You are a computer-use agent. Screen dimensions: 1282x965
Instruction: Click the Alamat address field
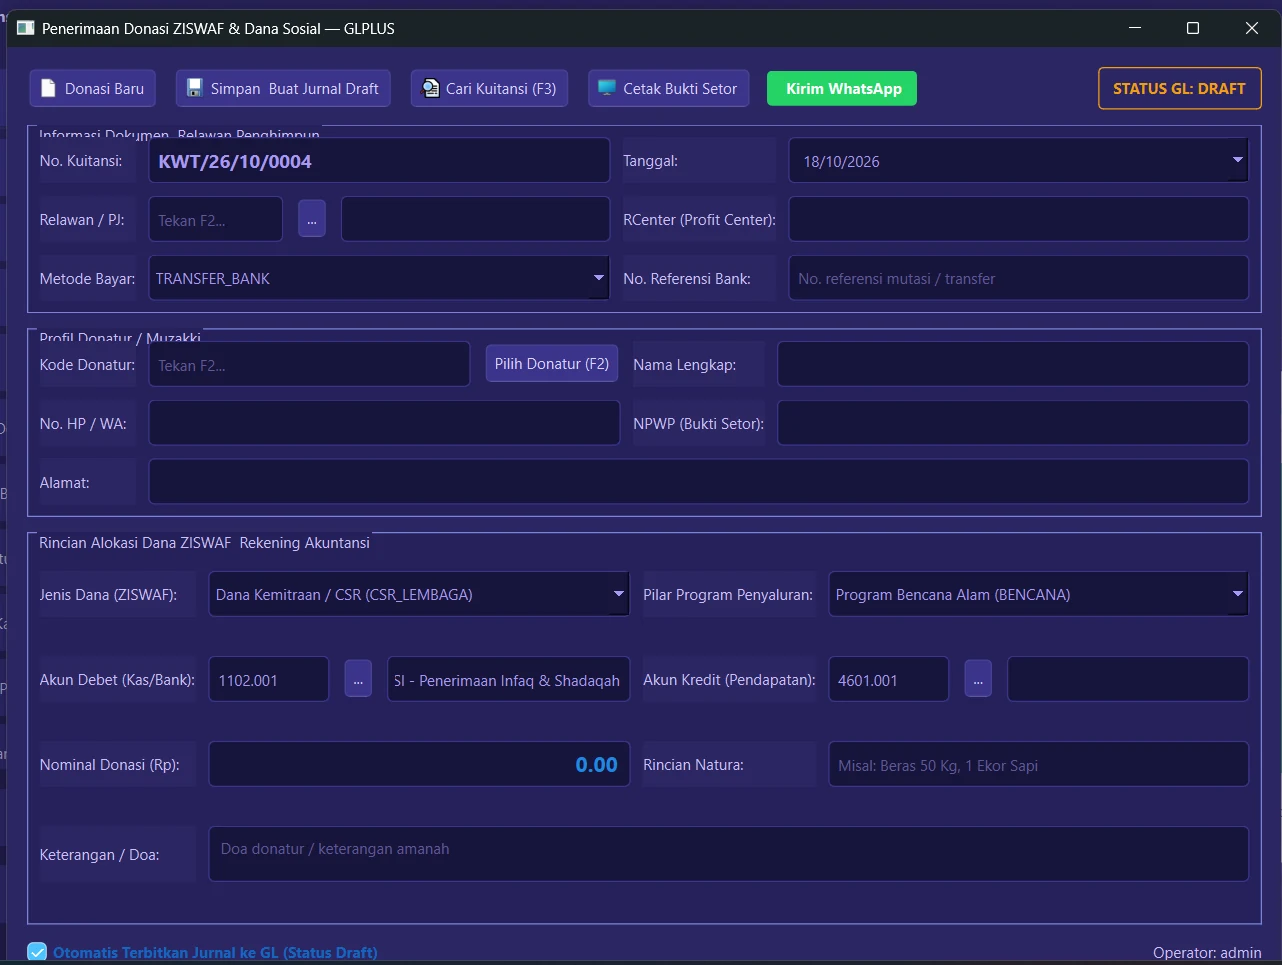pyautogui.click(x=698, y=482)
